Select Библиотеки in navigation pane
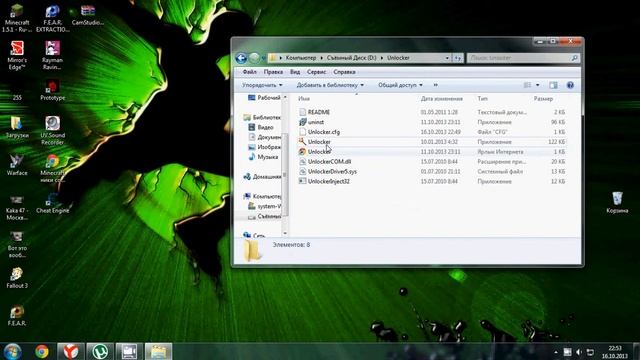 coord(262,117)
